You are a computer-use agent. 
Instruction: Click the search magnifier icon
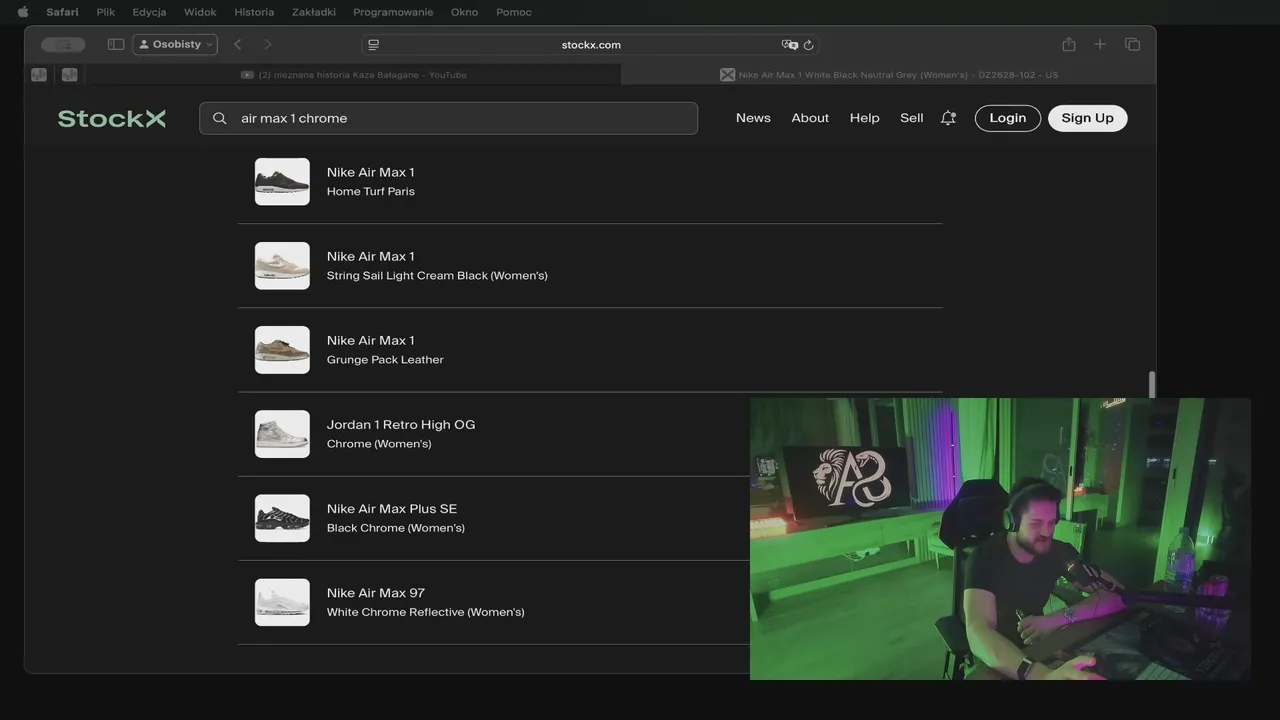[220, 118]
